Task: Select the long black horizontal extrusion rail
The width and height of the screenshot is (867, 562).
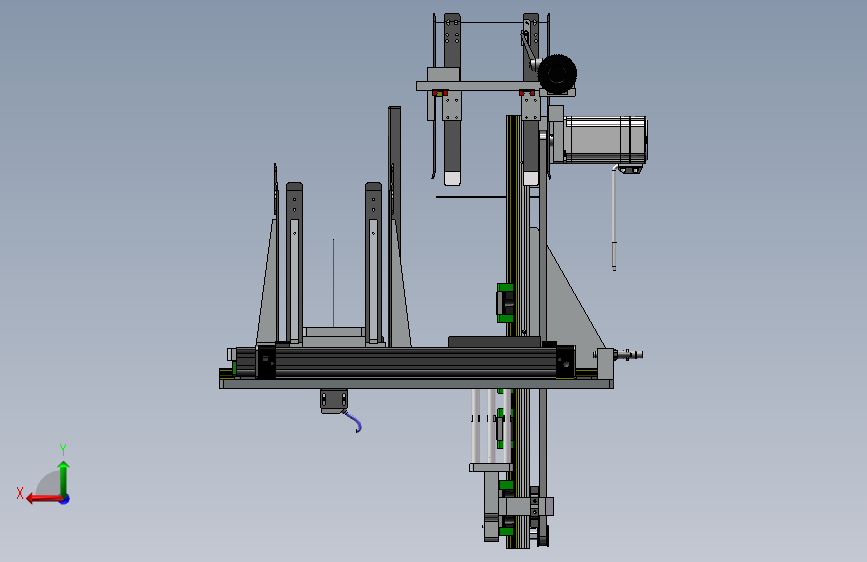Action: coord(415,363)
